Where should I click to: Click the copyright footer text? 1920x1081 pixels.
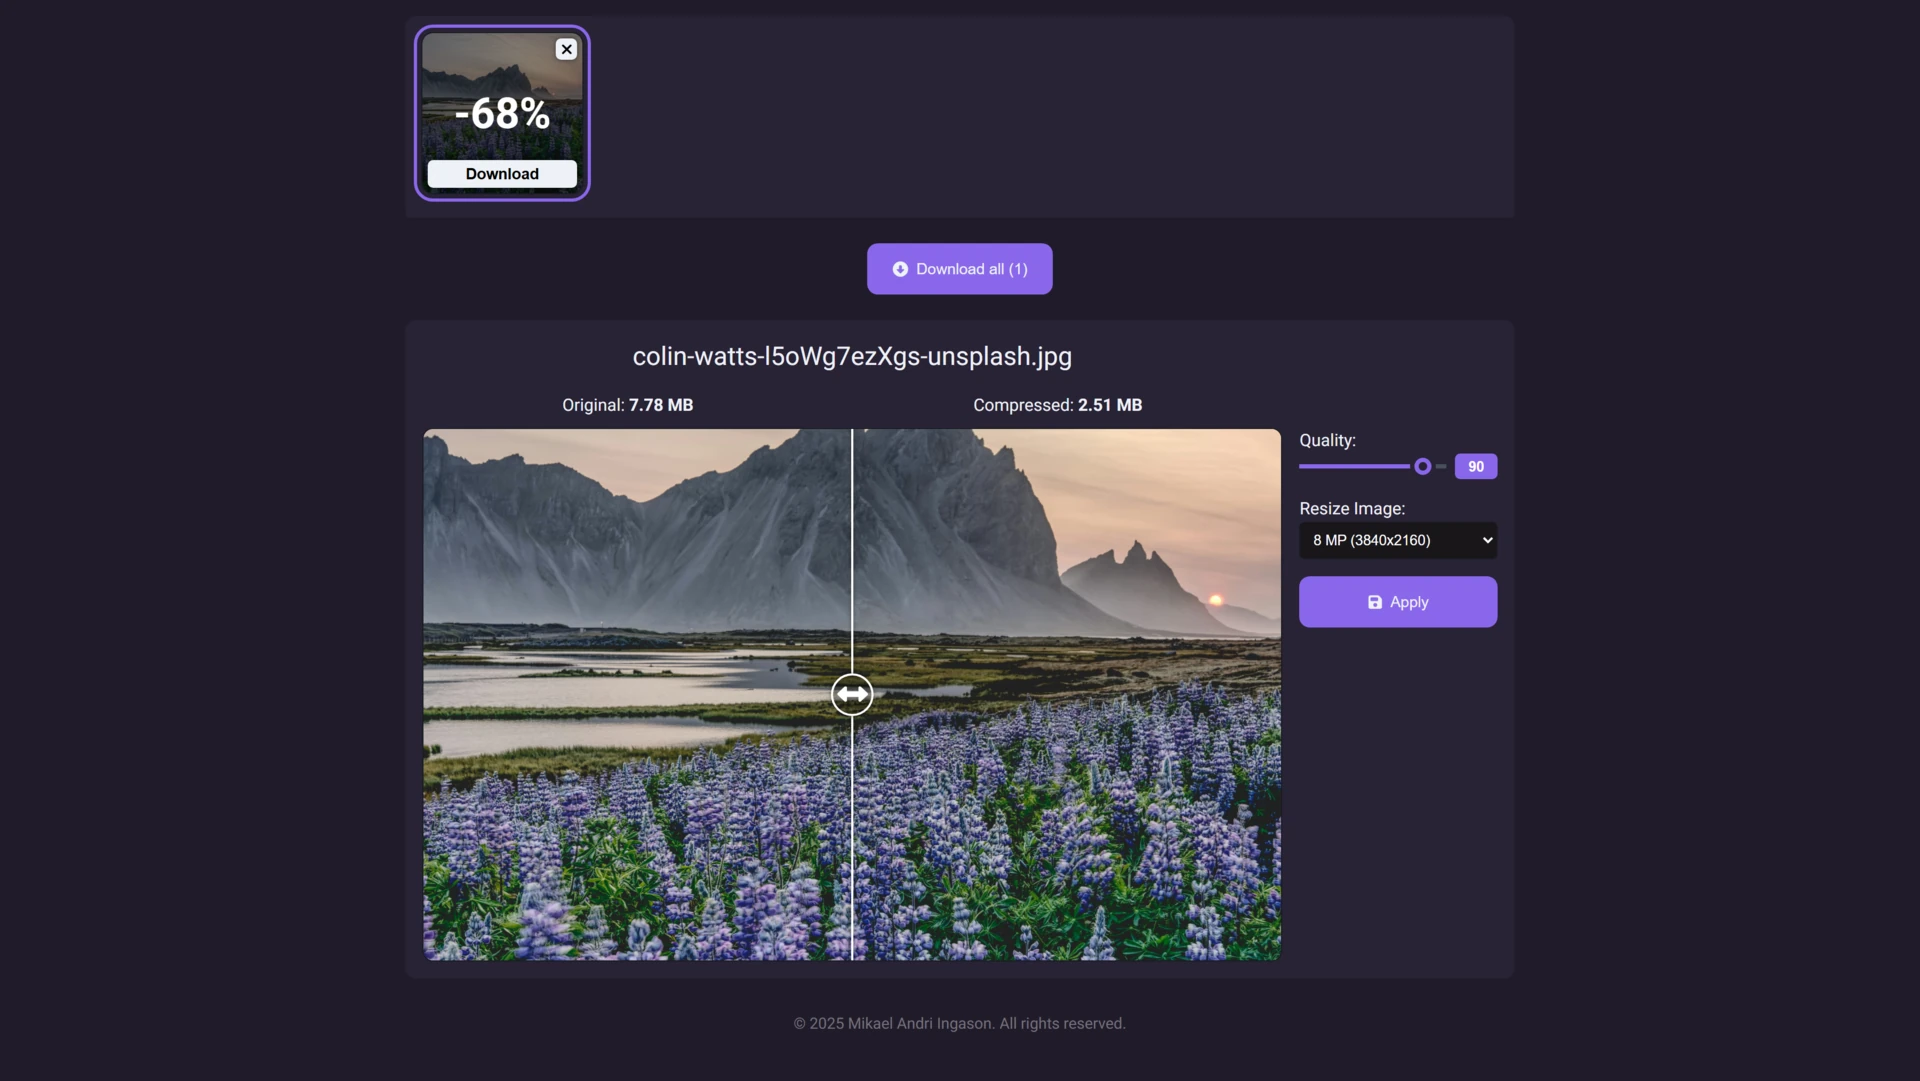tap(959, 1023)
